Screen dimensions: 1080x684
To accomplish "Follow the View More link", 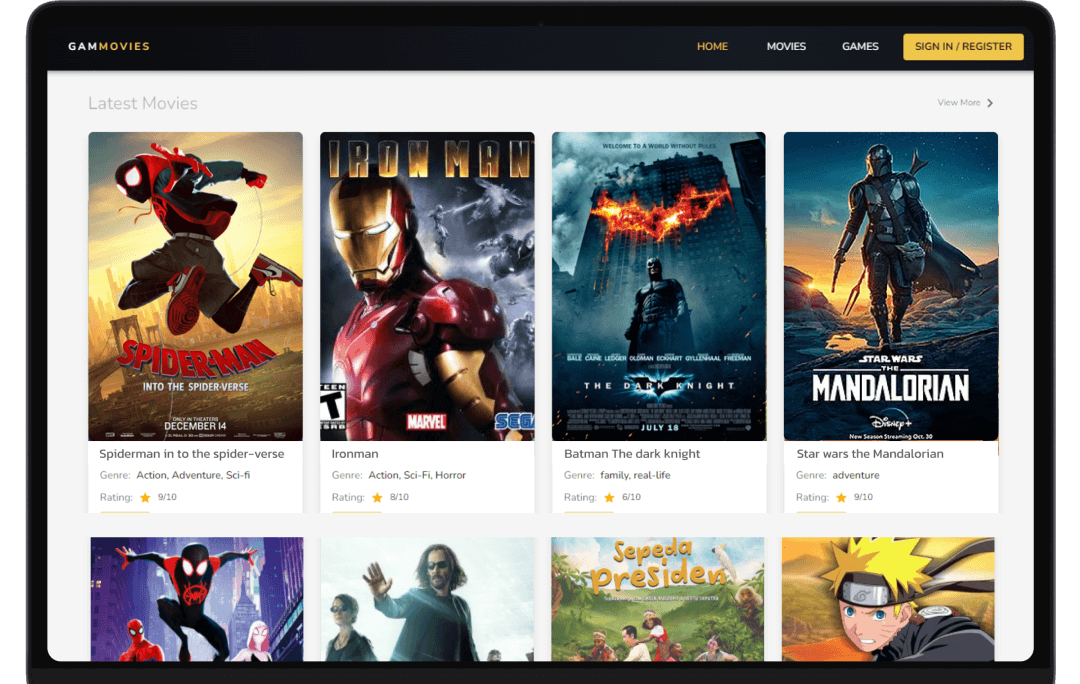I will point(959,103).
